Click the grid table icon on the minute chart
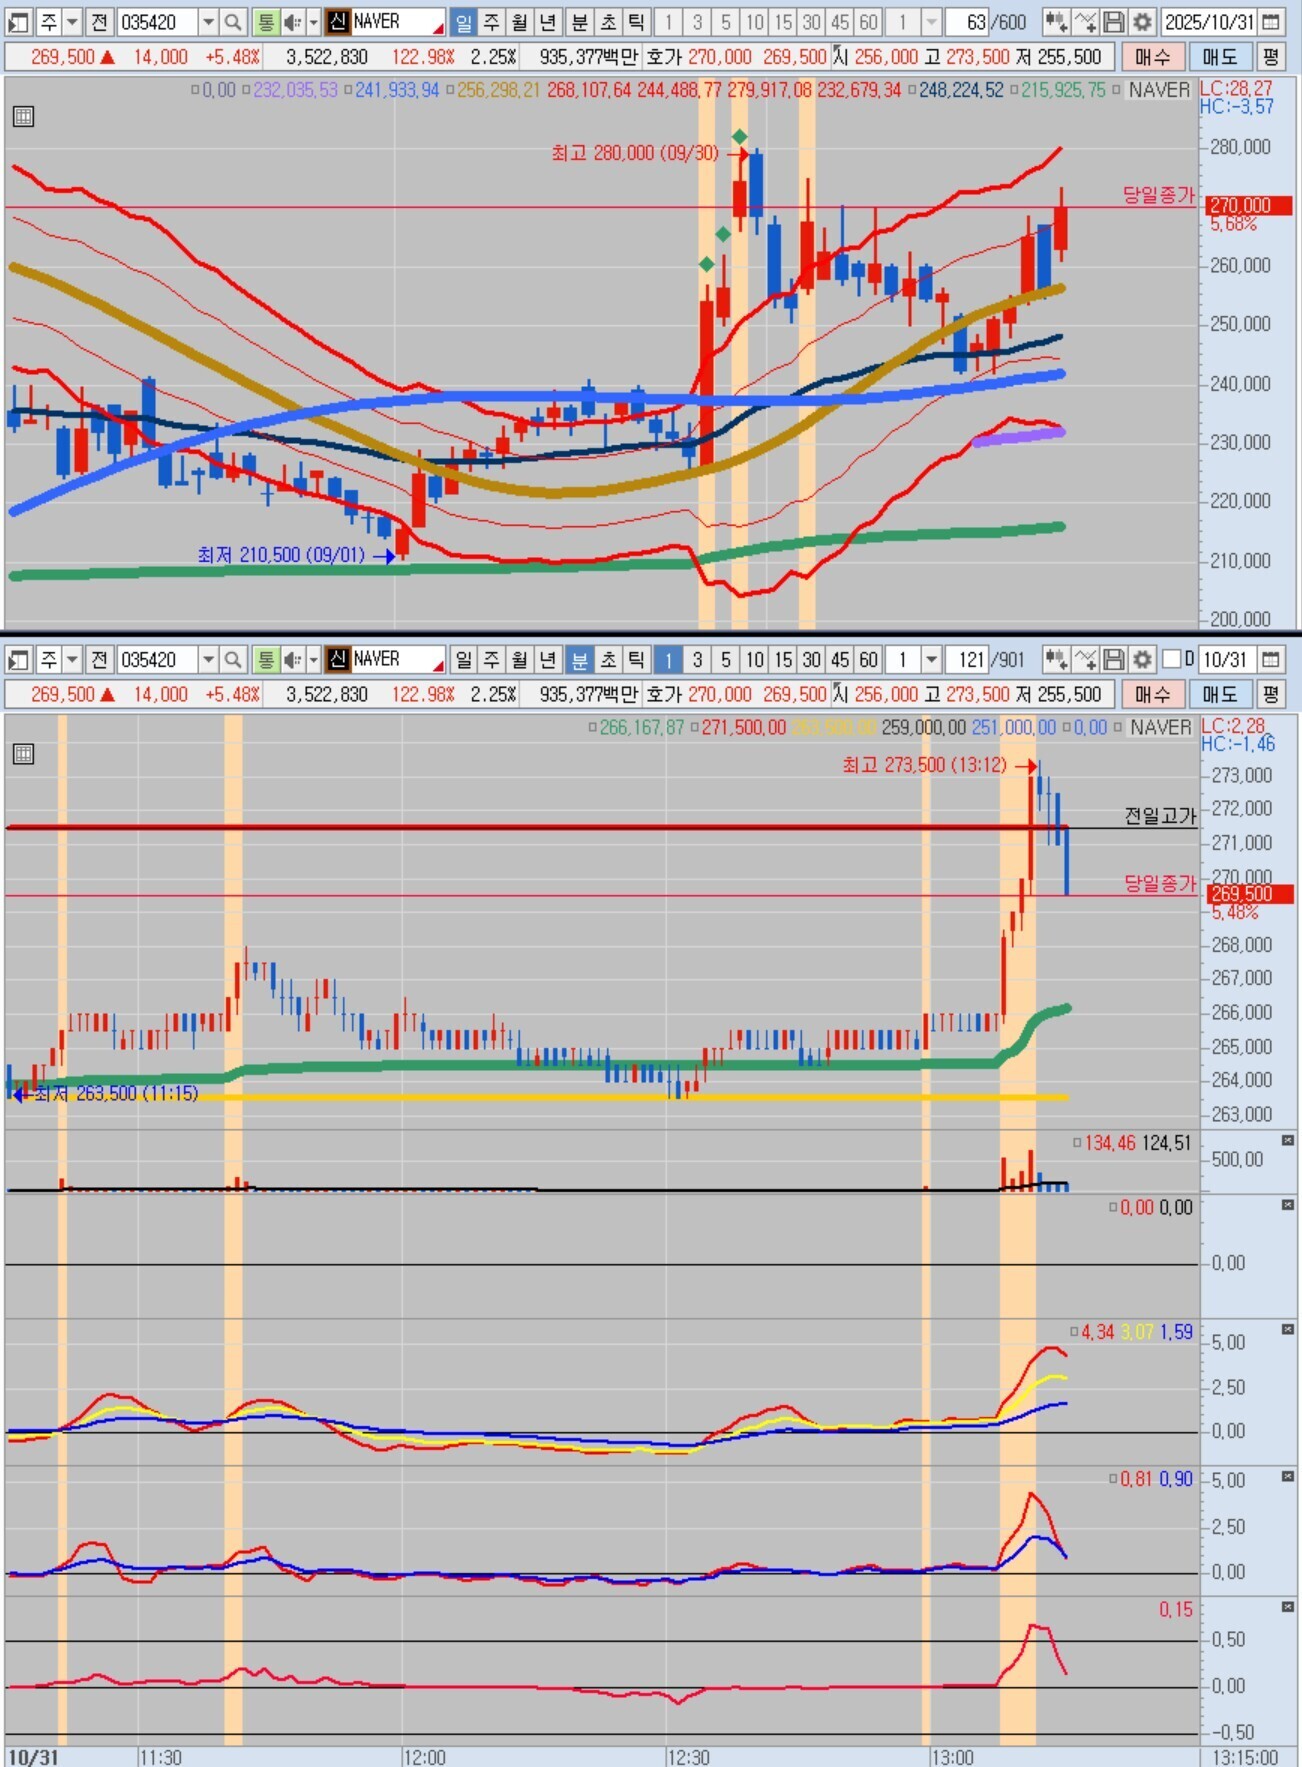Image resolution: width=1302 pixels, height=1767 pixels. (x=23, y=755)
